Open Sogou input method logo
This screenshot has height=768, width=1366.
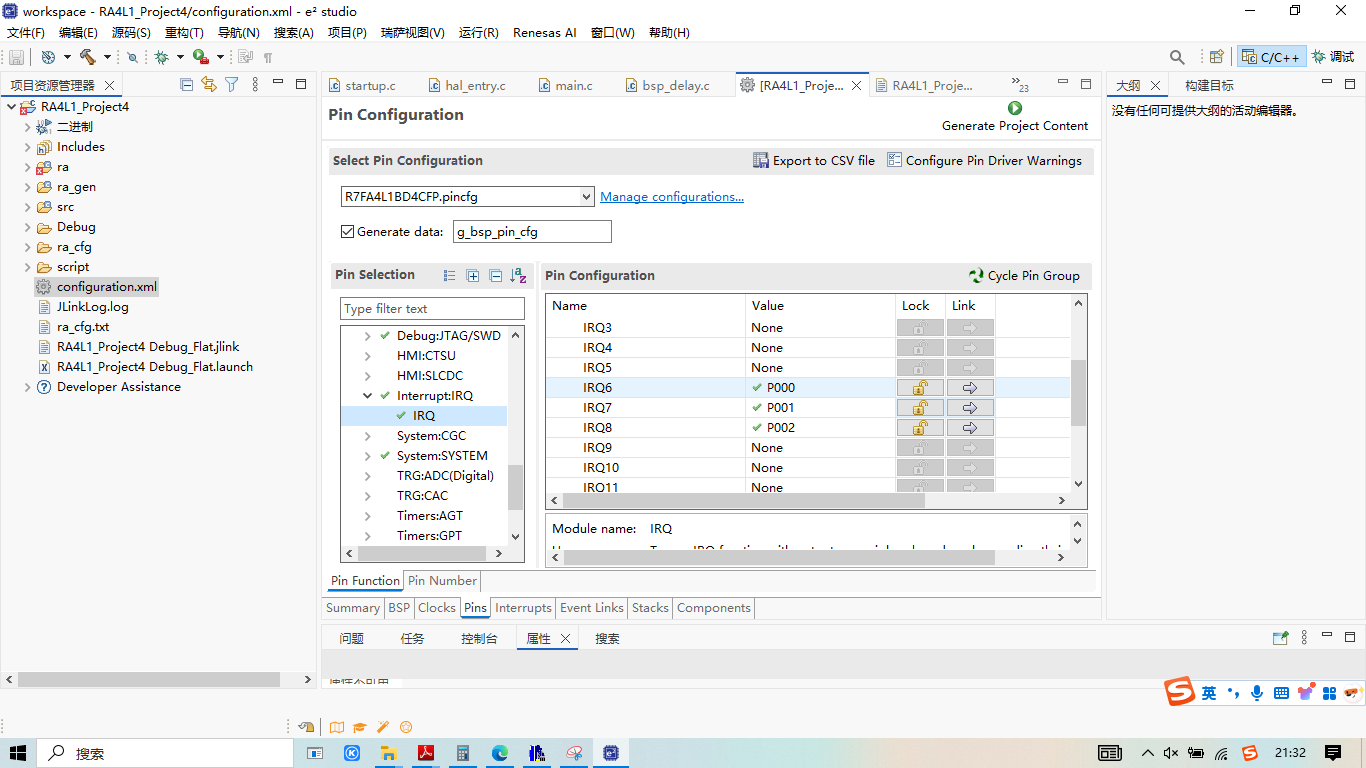pos(1180,691)
